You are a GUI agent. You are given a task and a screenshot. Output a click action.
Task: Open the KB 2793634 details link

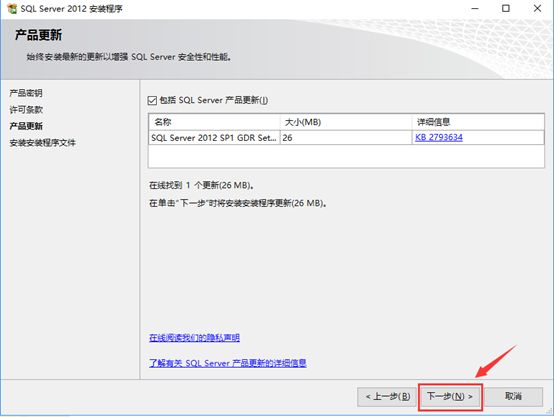pos(439,137)
